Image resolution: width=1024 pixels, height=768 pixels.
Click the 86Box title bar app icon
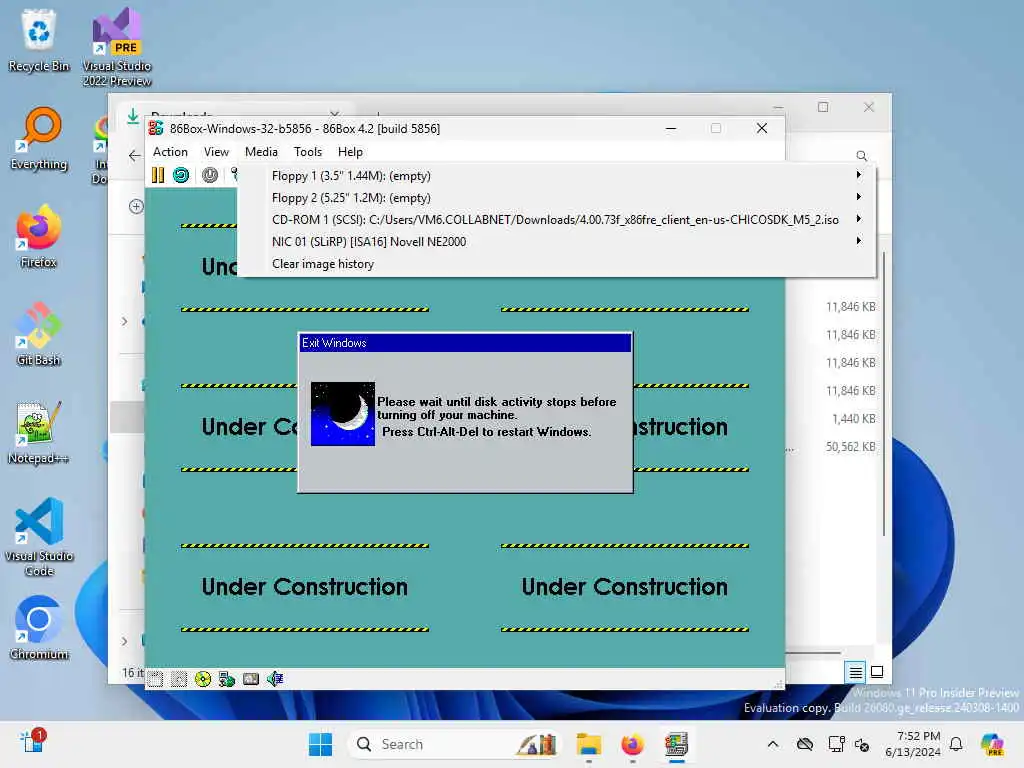coord(155,129)
